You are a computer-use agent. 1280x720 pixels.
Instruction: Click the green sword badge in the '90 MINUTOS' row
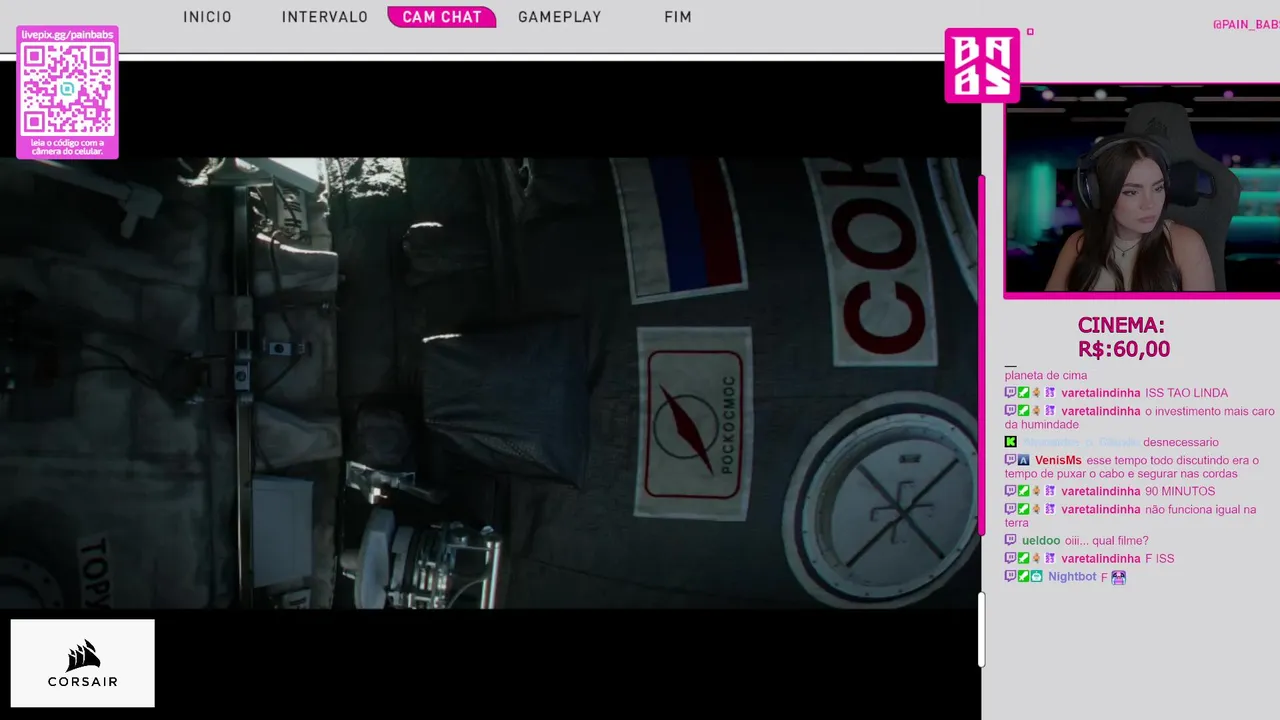click(x=1023, y=491)
